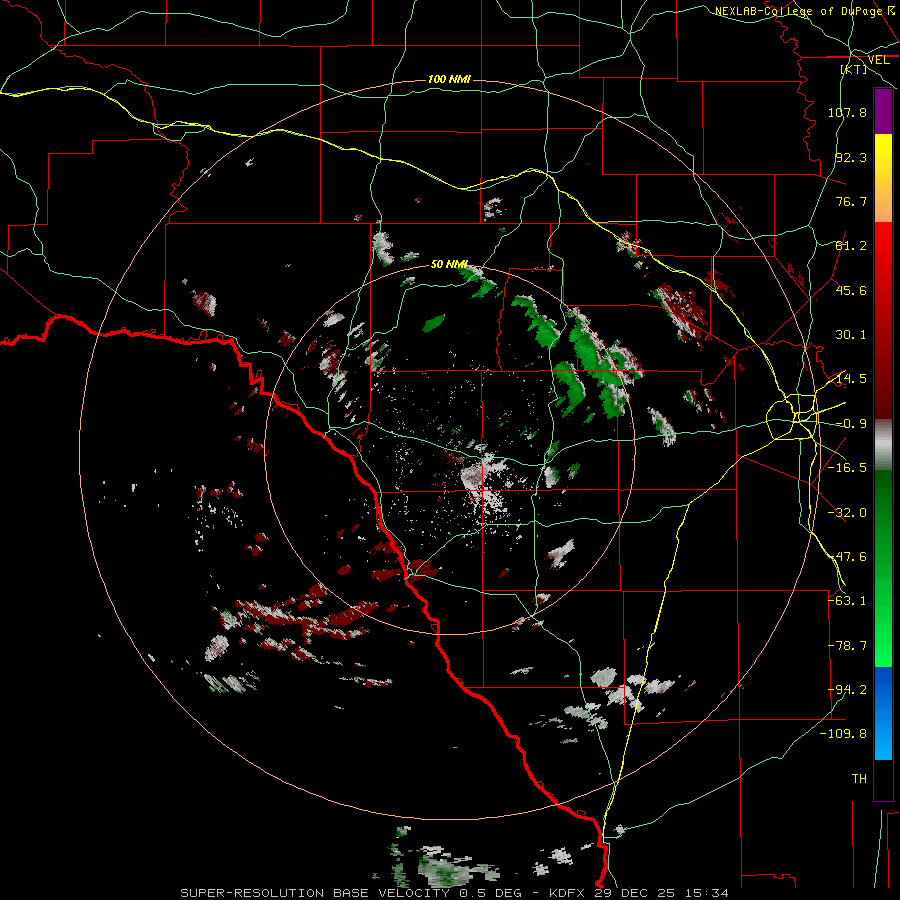This screenshot has height=900, width=900.
Task: Click the 100 NMI range ring label
Action: click(449, 79)
